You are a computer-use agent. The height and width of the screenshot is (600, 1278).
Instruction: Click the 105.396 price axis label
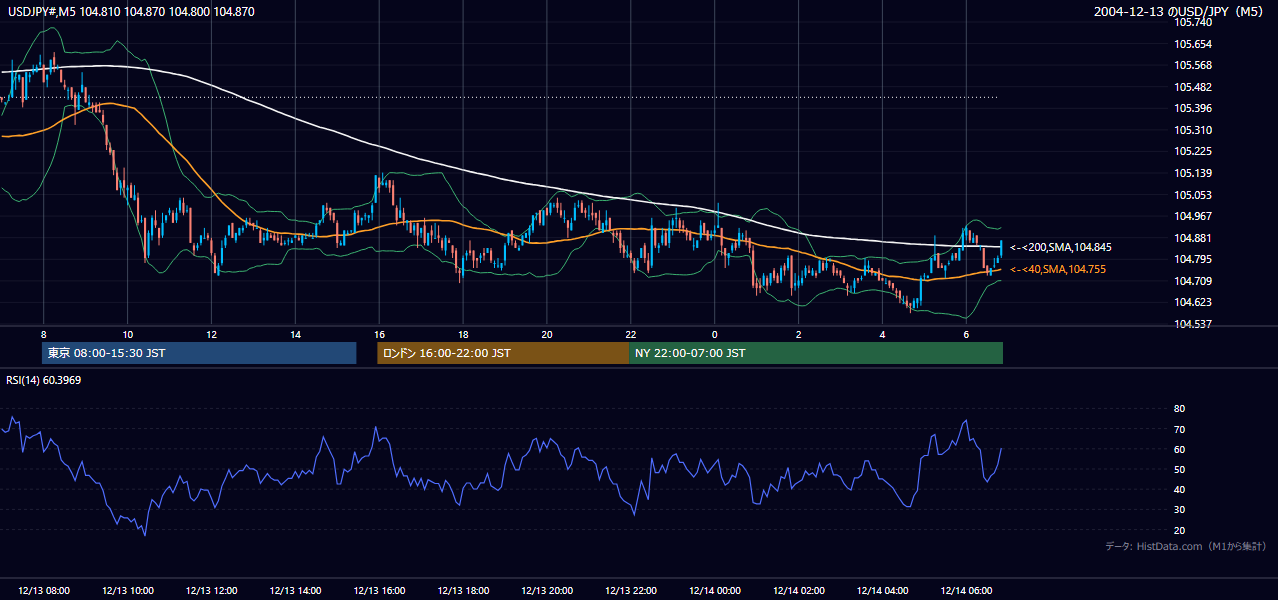click(1192, 109)
